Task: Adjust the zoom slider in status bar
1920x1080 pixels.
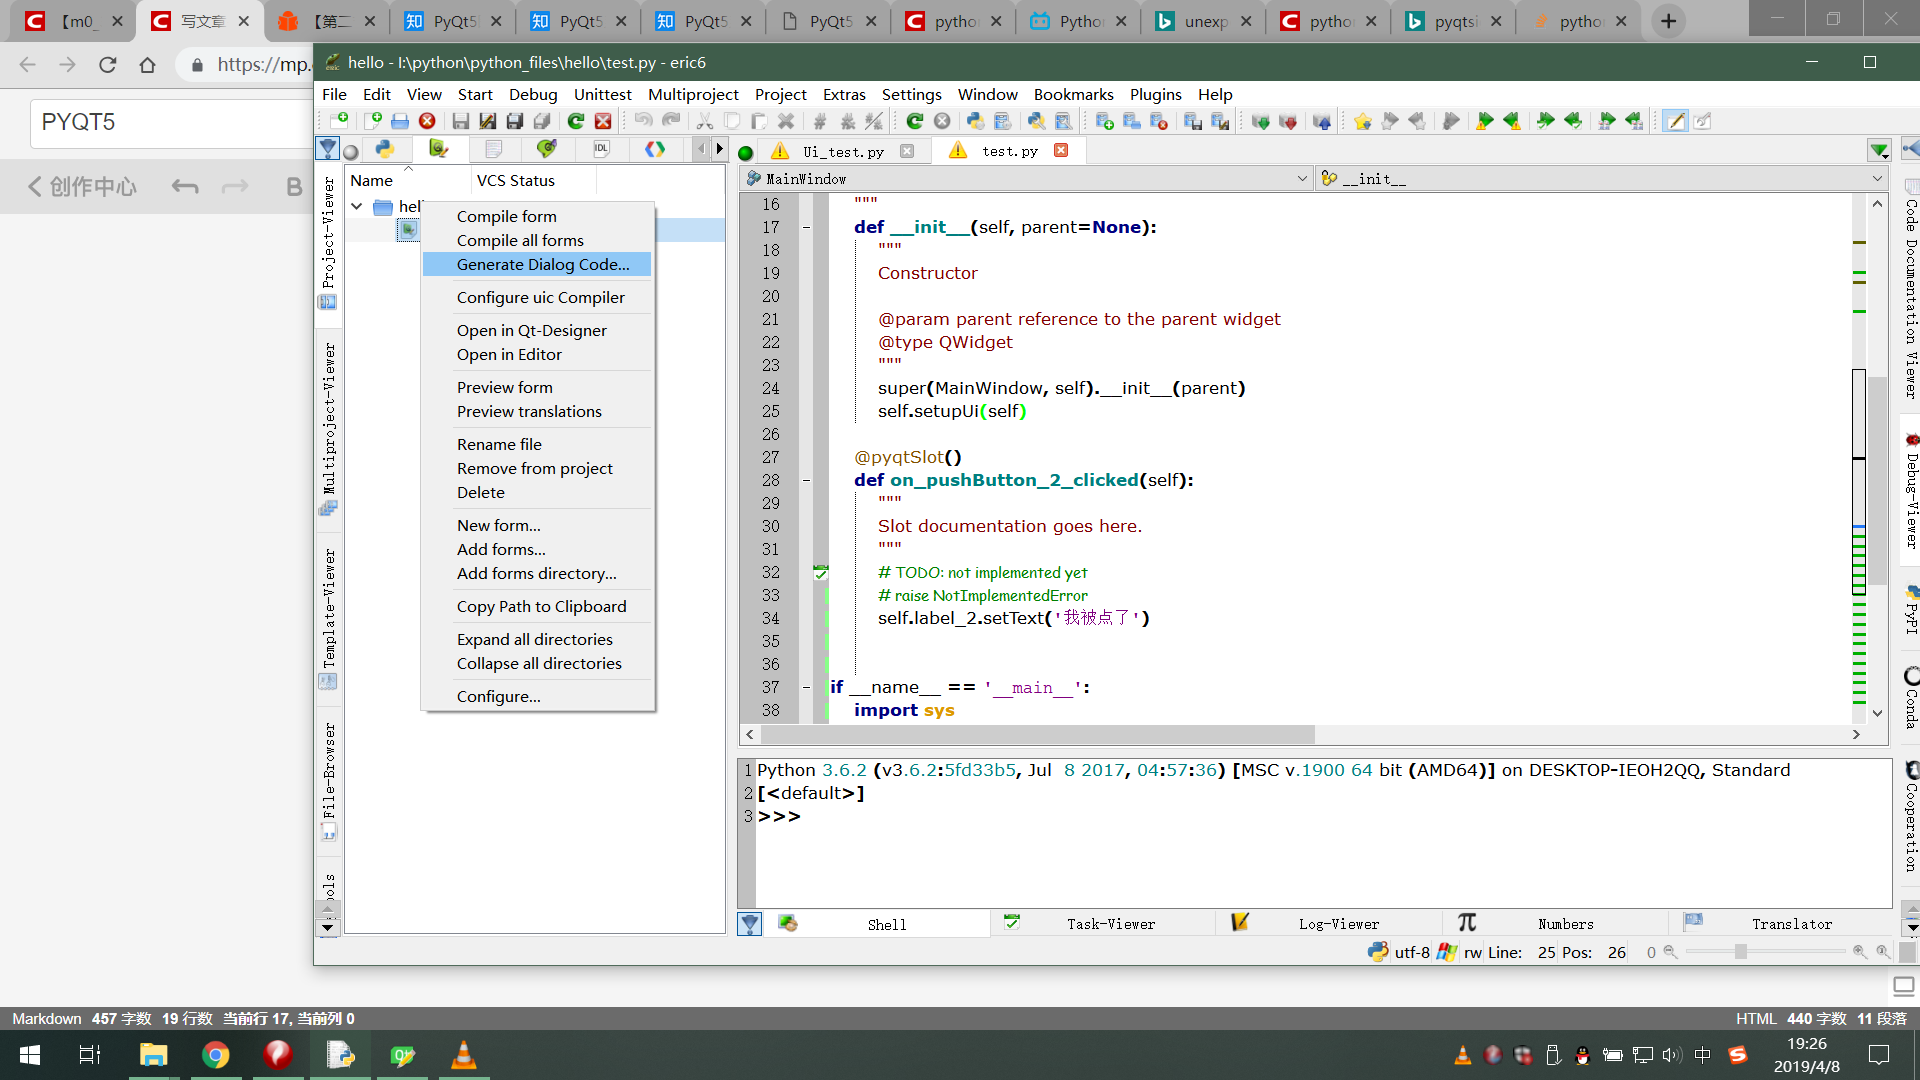Action: pos(1741,952)
